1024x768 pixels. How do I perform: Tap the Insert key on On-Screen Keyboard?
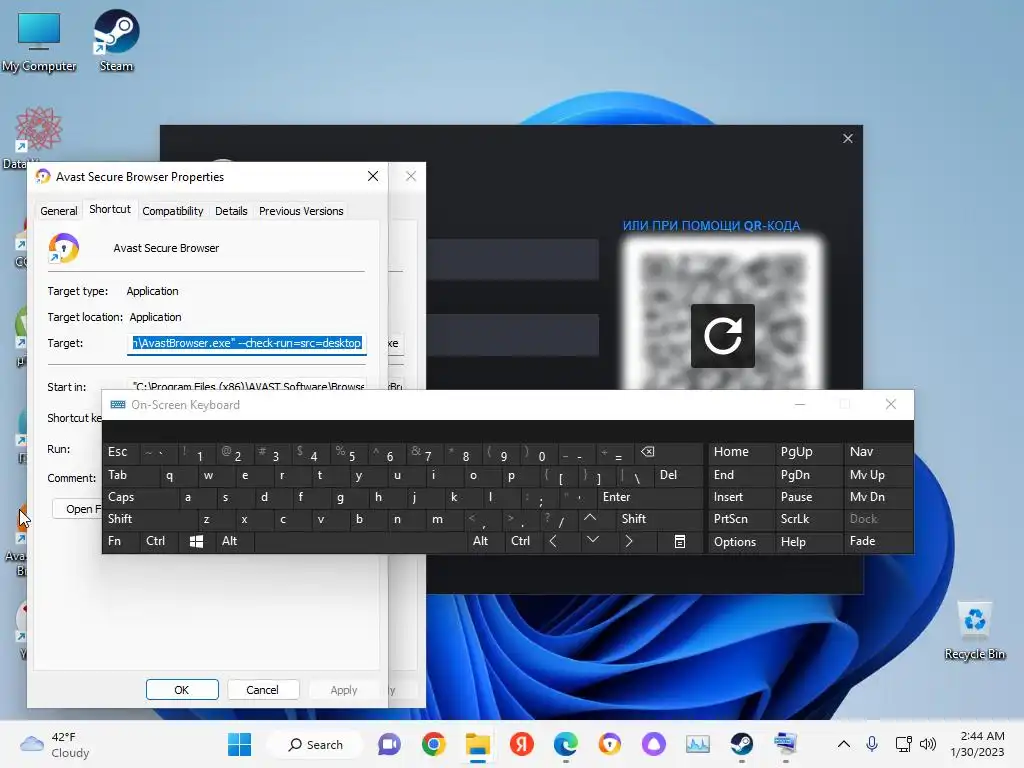[741, 498]
